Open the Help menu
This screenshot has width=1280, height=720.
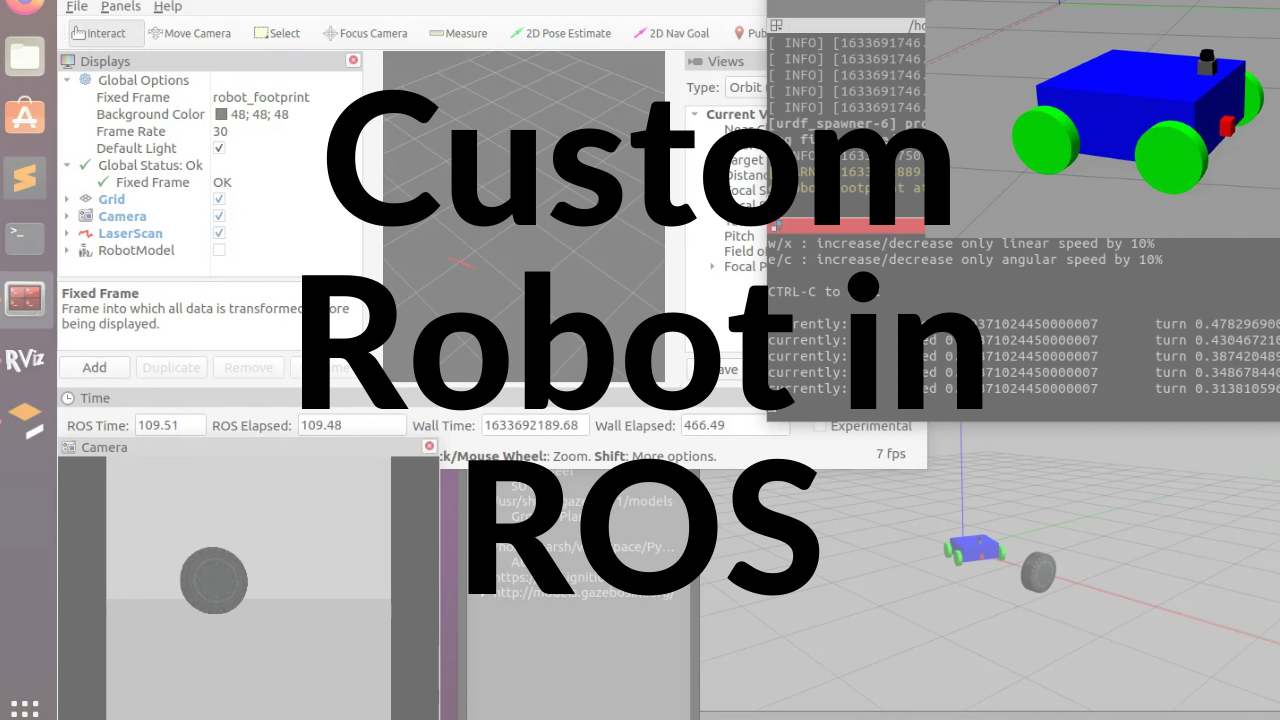[168, 7]
